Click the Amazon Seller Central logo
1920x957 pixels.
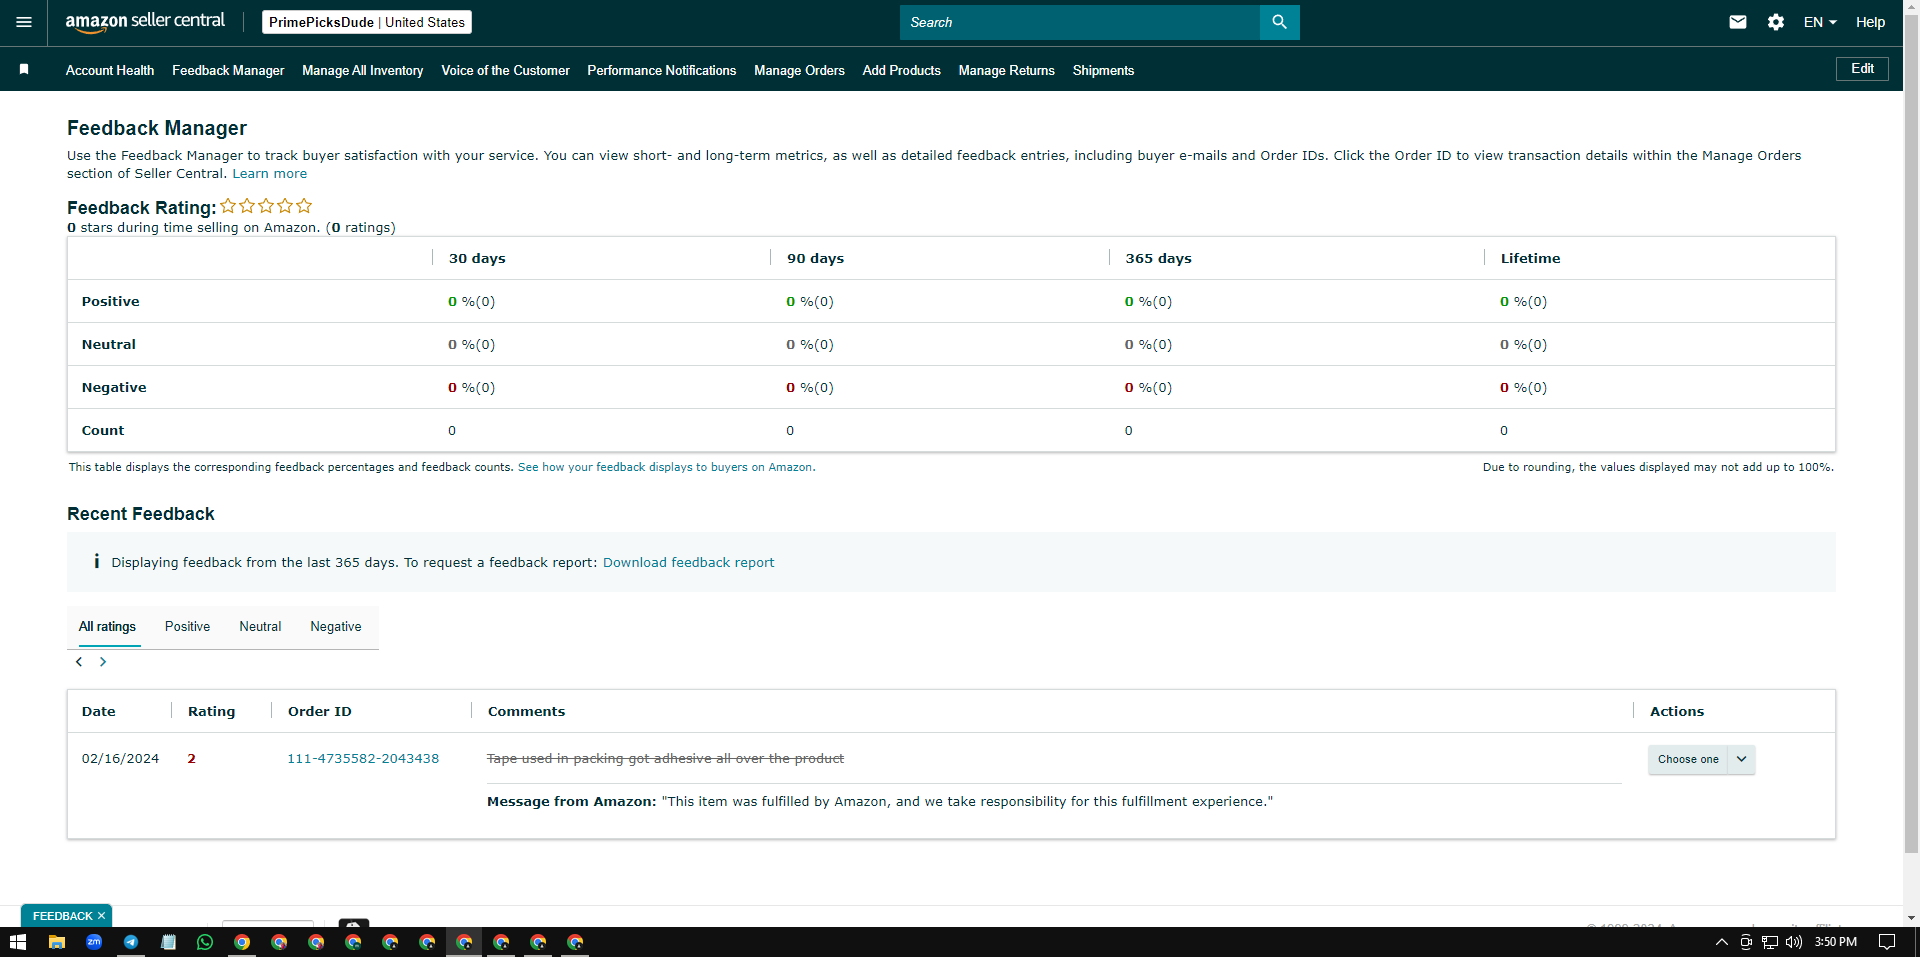[145, 22]
